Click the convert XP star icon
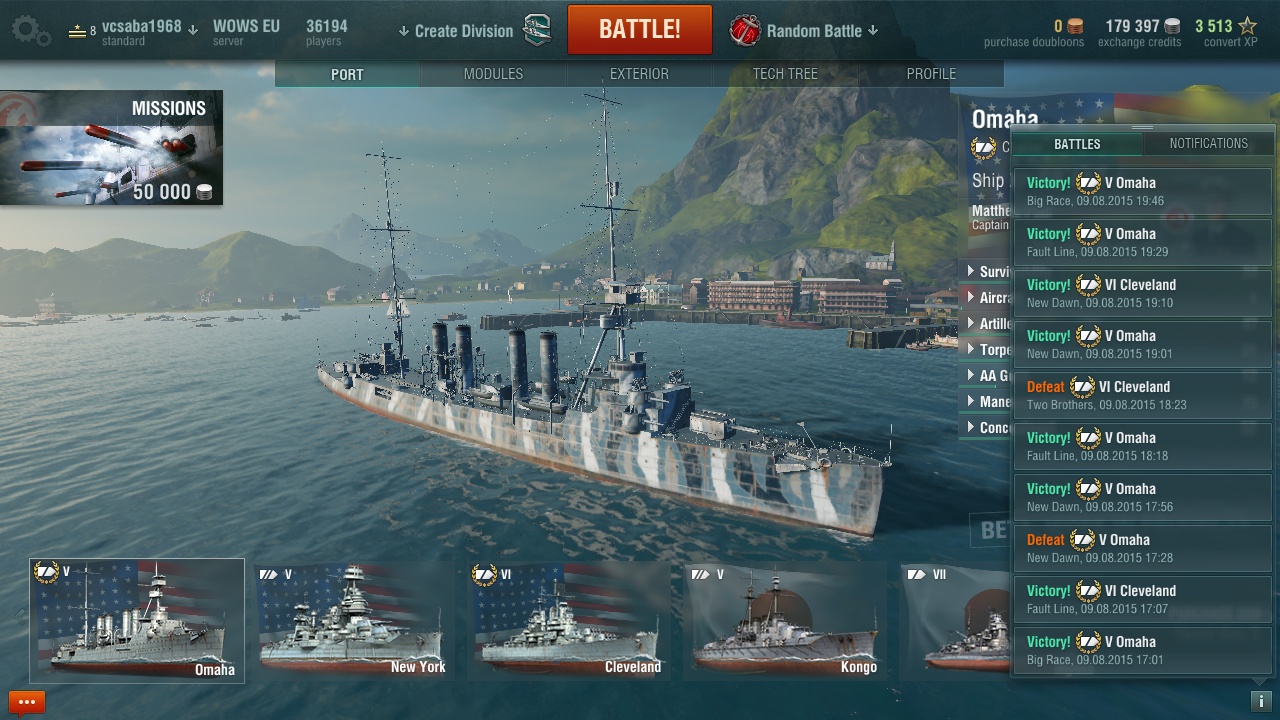 coord(1247,26)
